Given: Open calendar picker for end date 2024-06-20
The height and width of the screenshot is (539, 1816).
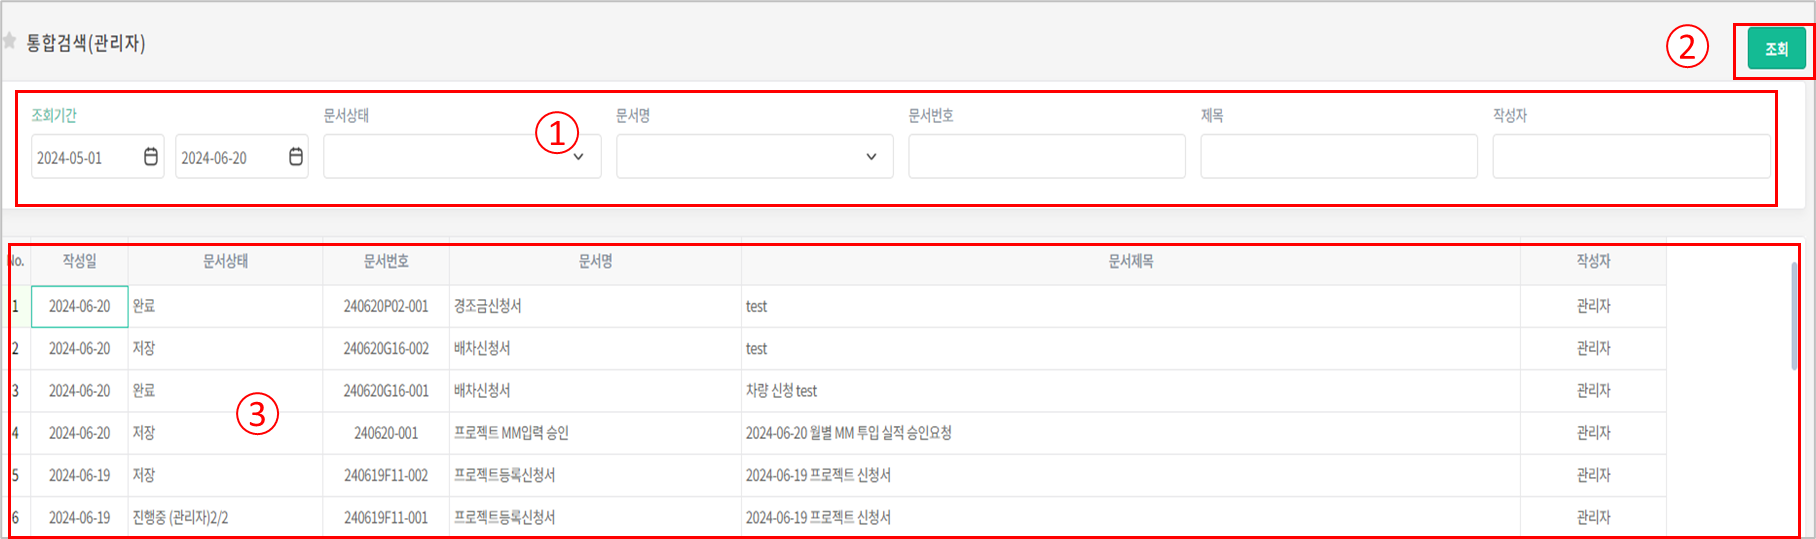Looking at the screenshot, I should click(x=296, y=157).
